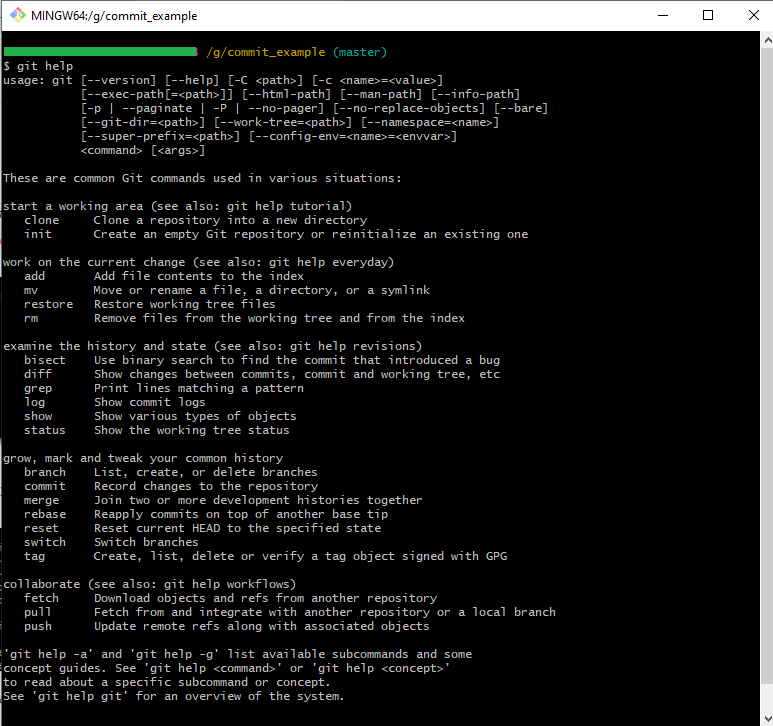Viewport: 773px width, 726px height.
Task: Close the MINGW64 terminal window
Action: coord(753,15)
